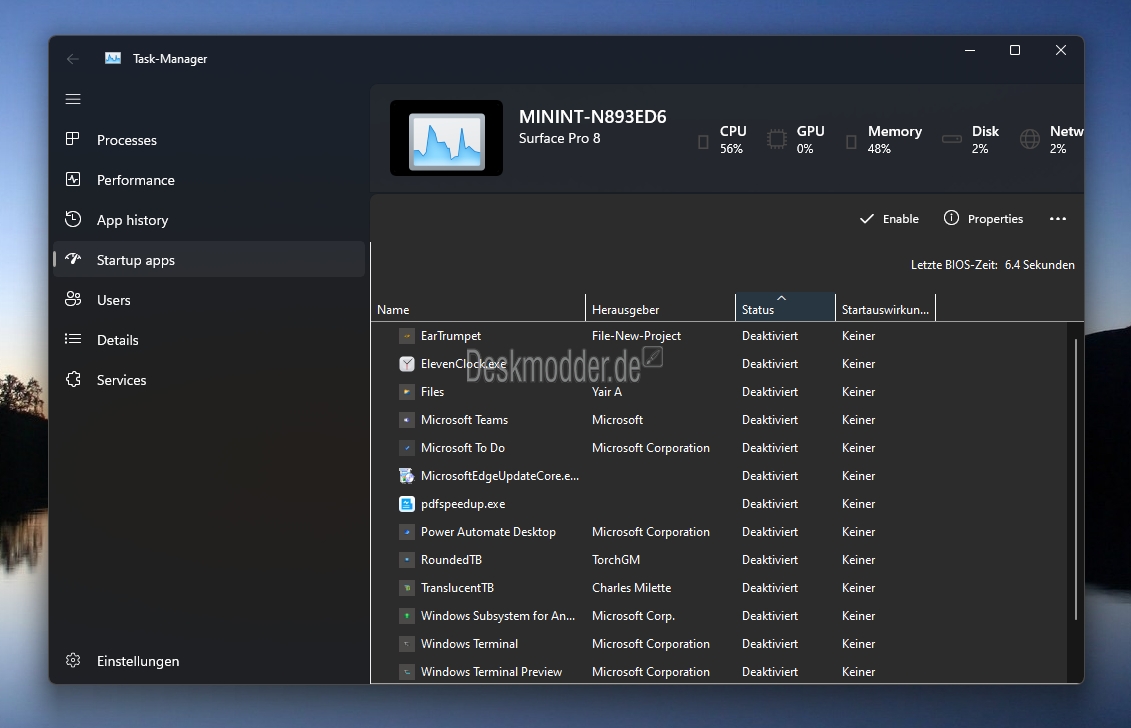This screenshot has width=1131, height=728.
Task: Select Windows Subsystem for An... entry name
Action: [498, 615]
